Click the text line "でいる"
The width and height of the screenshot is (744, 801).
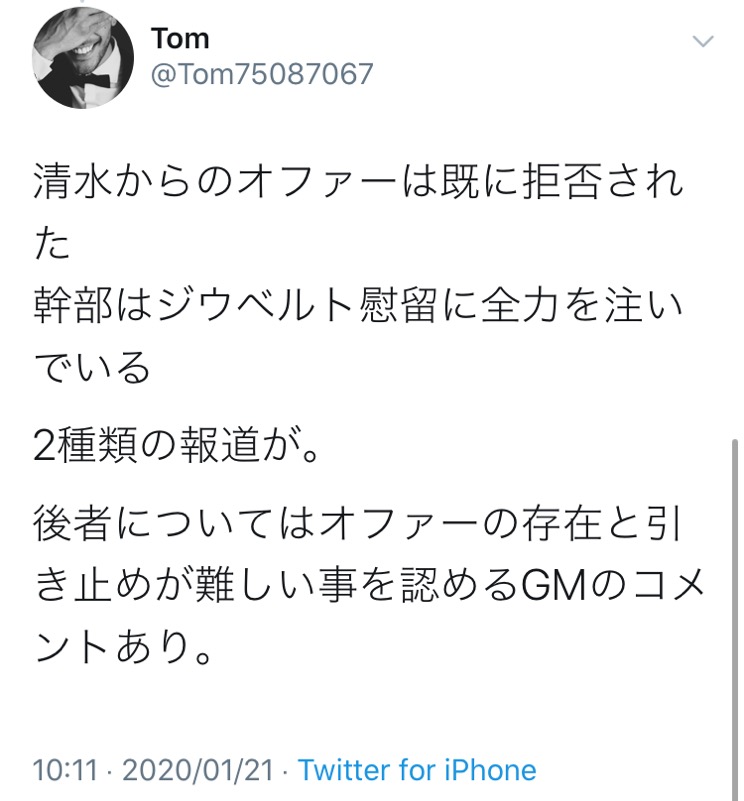[92, 367]
